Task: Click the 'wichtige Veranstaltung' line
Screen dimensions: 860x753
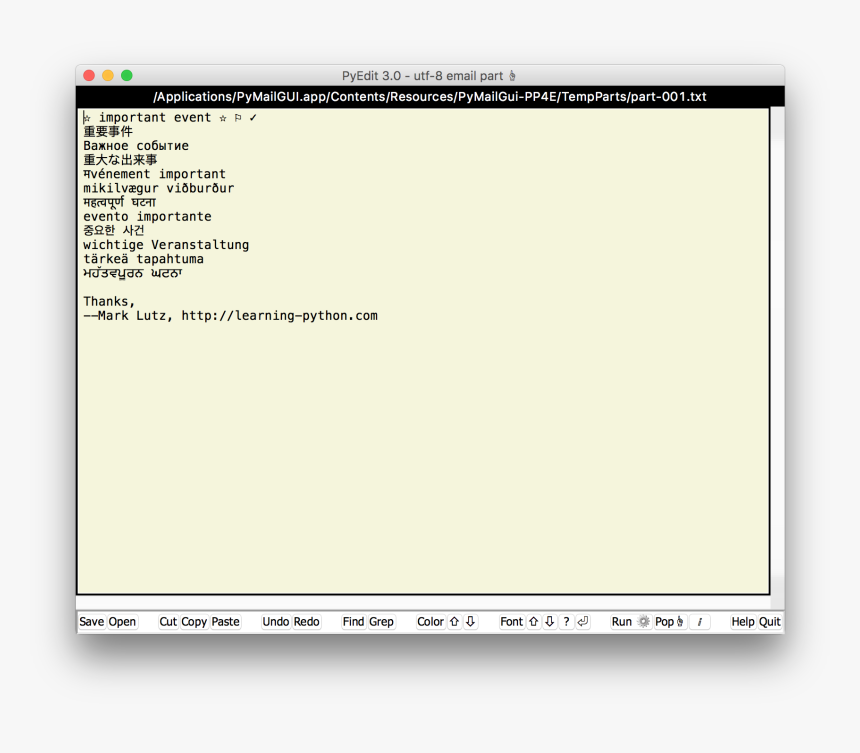Action: click(x=166, y=245)
